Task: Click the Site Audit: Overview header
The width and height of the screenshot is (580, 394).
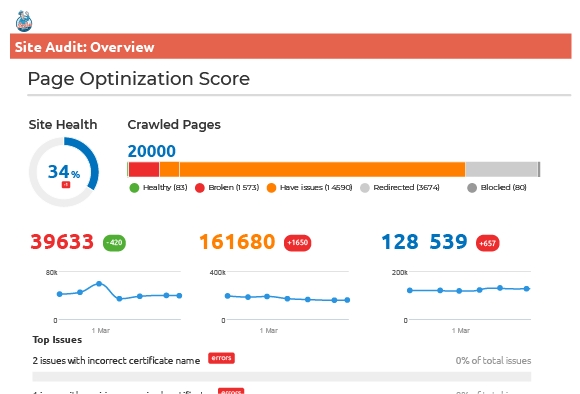Action: 290,47
